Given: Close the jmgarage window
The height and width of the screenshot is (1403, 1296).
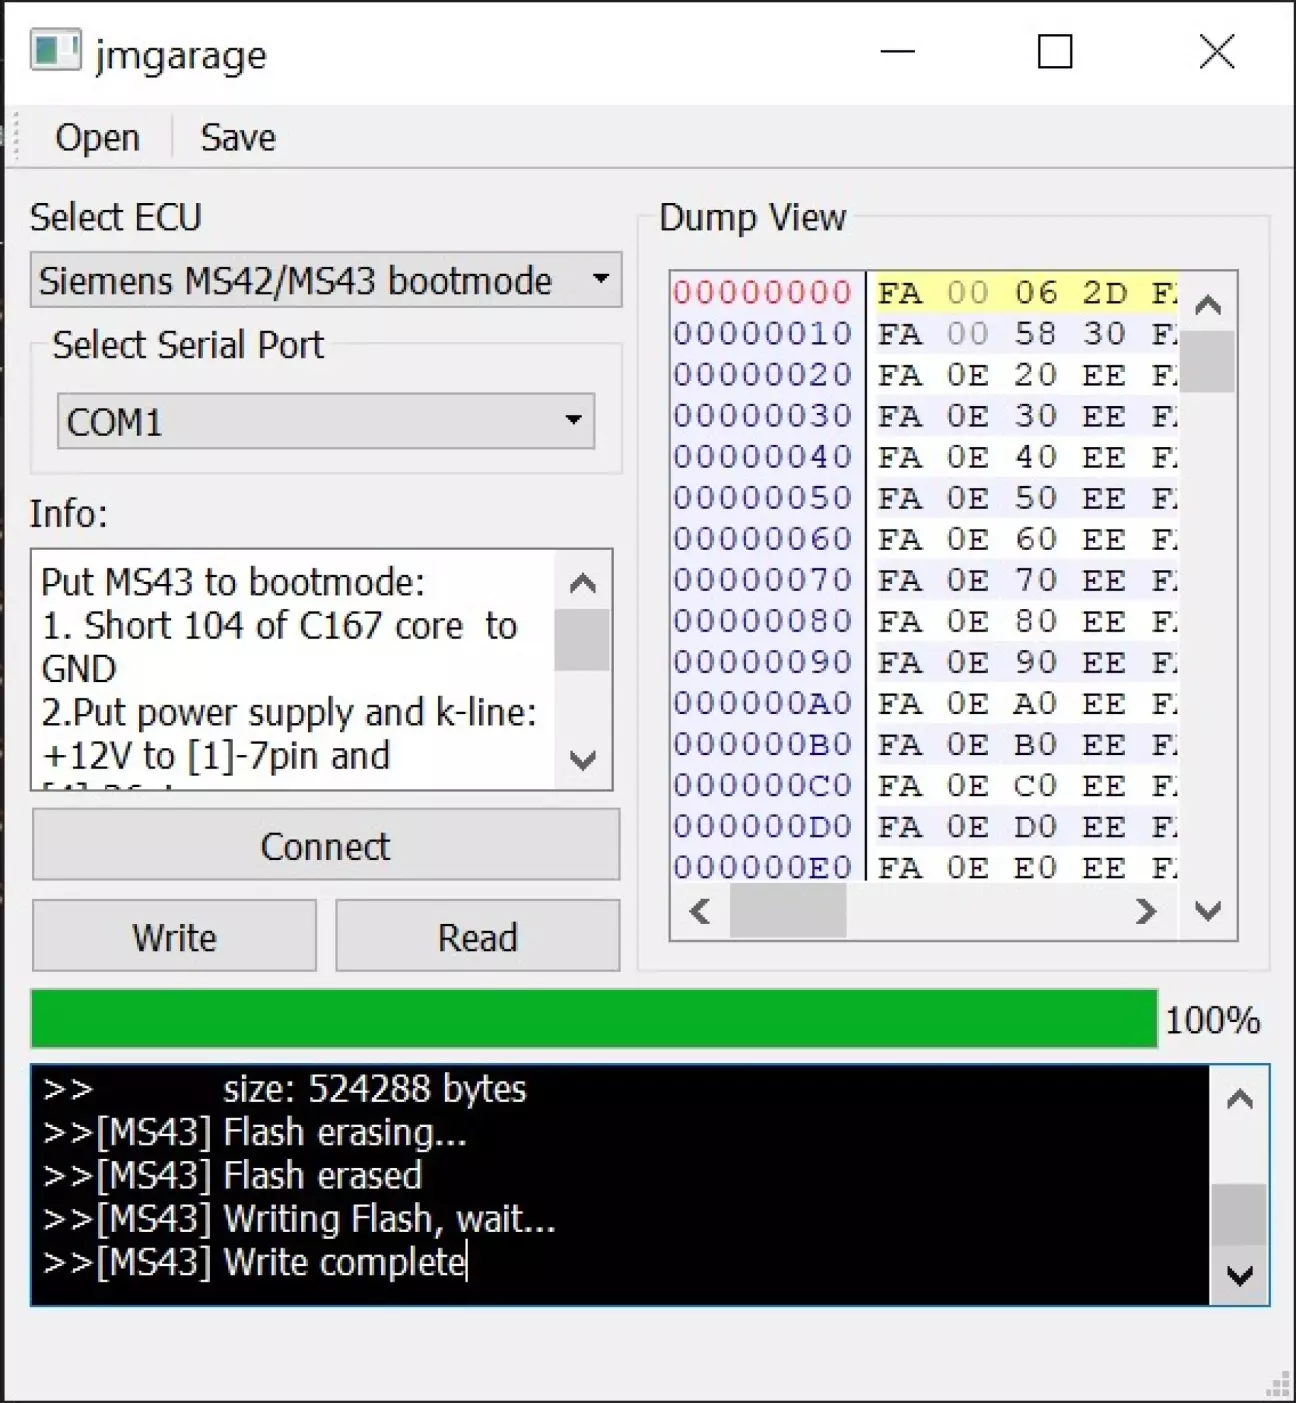Looking at the screenshot, I should tap(1216, 51).
